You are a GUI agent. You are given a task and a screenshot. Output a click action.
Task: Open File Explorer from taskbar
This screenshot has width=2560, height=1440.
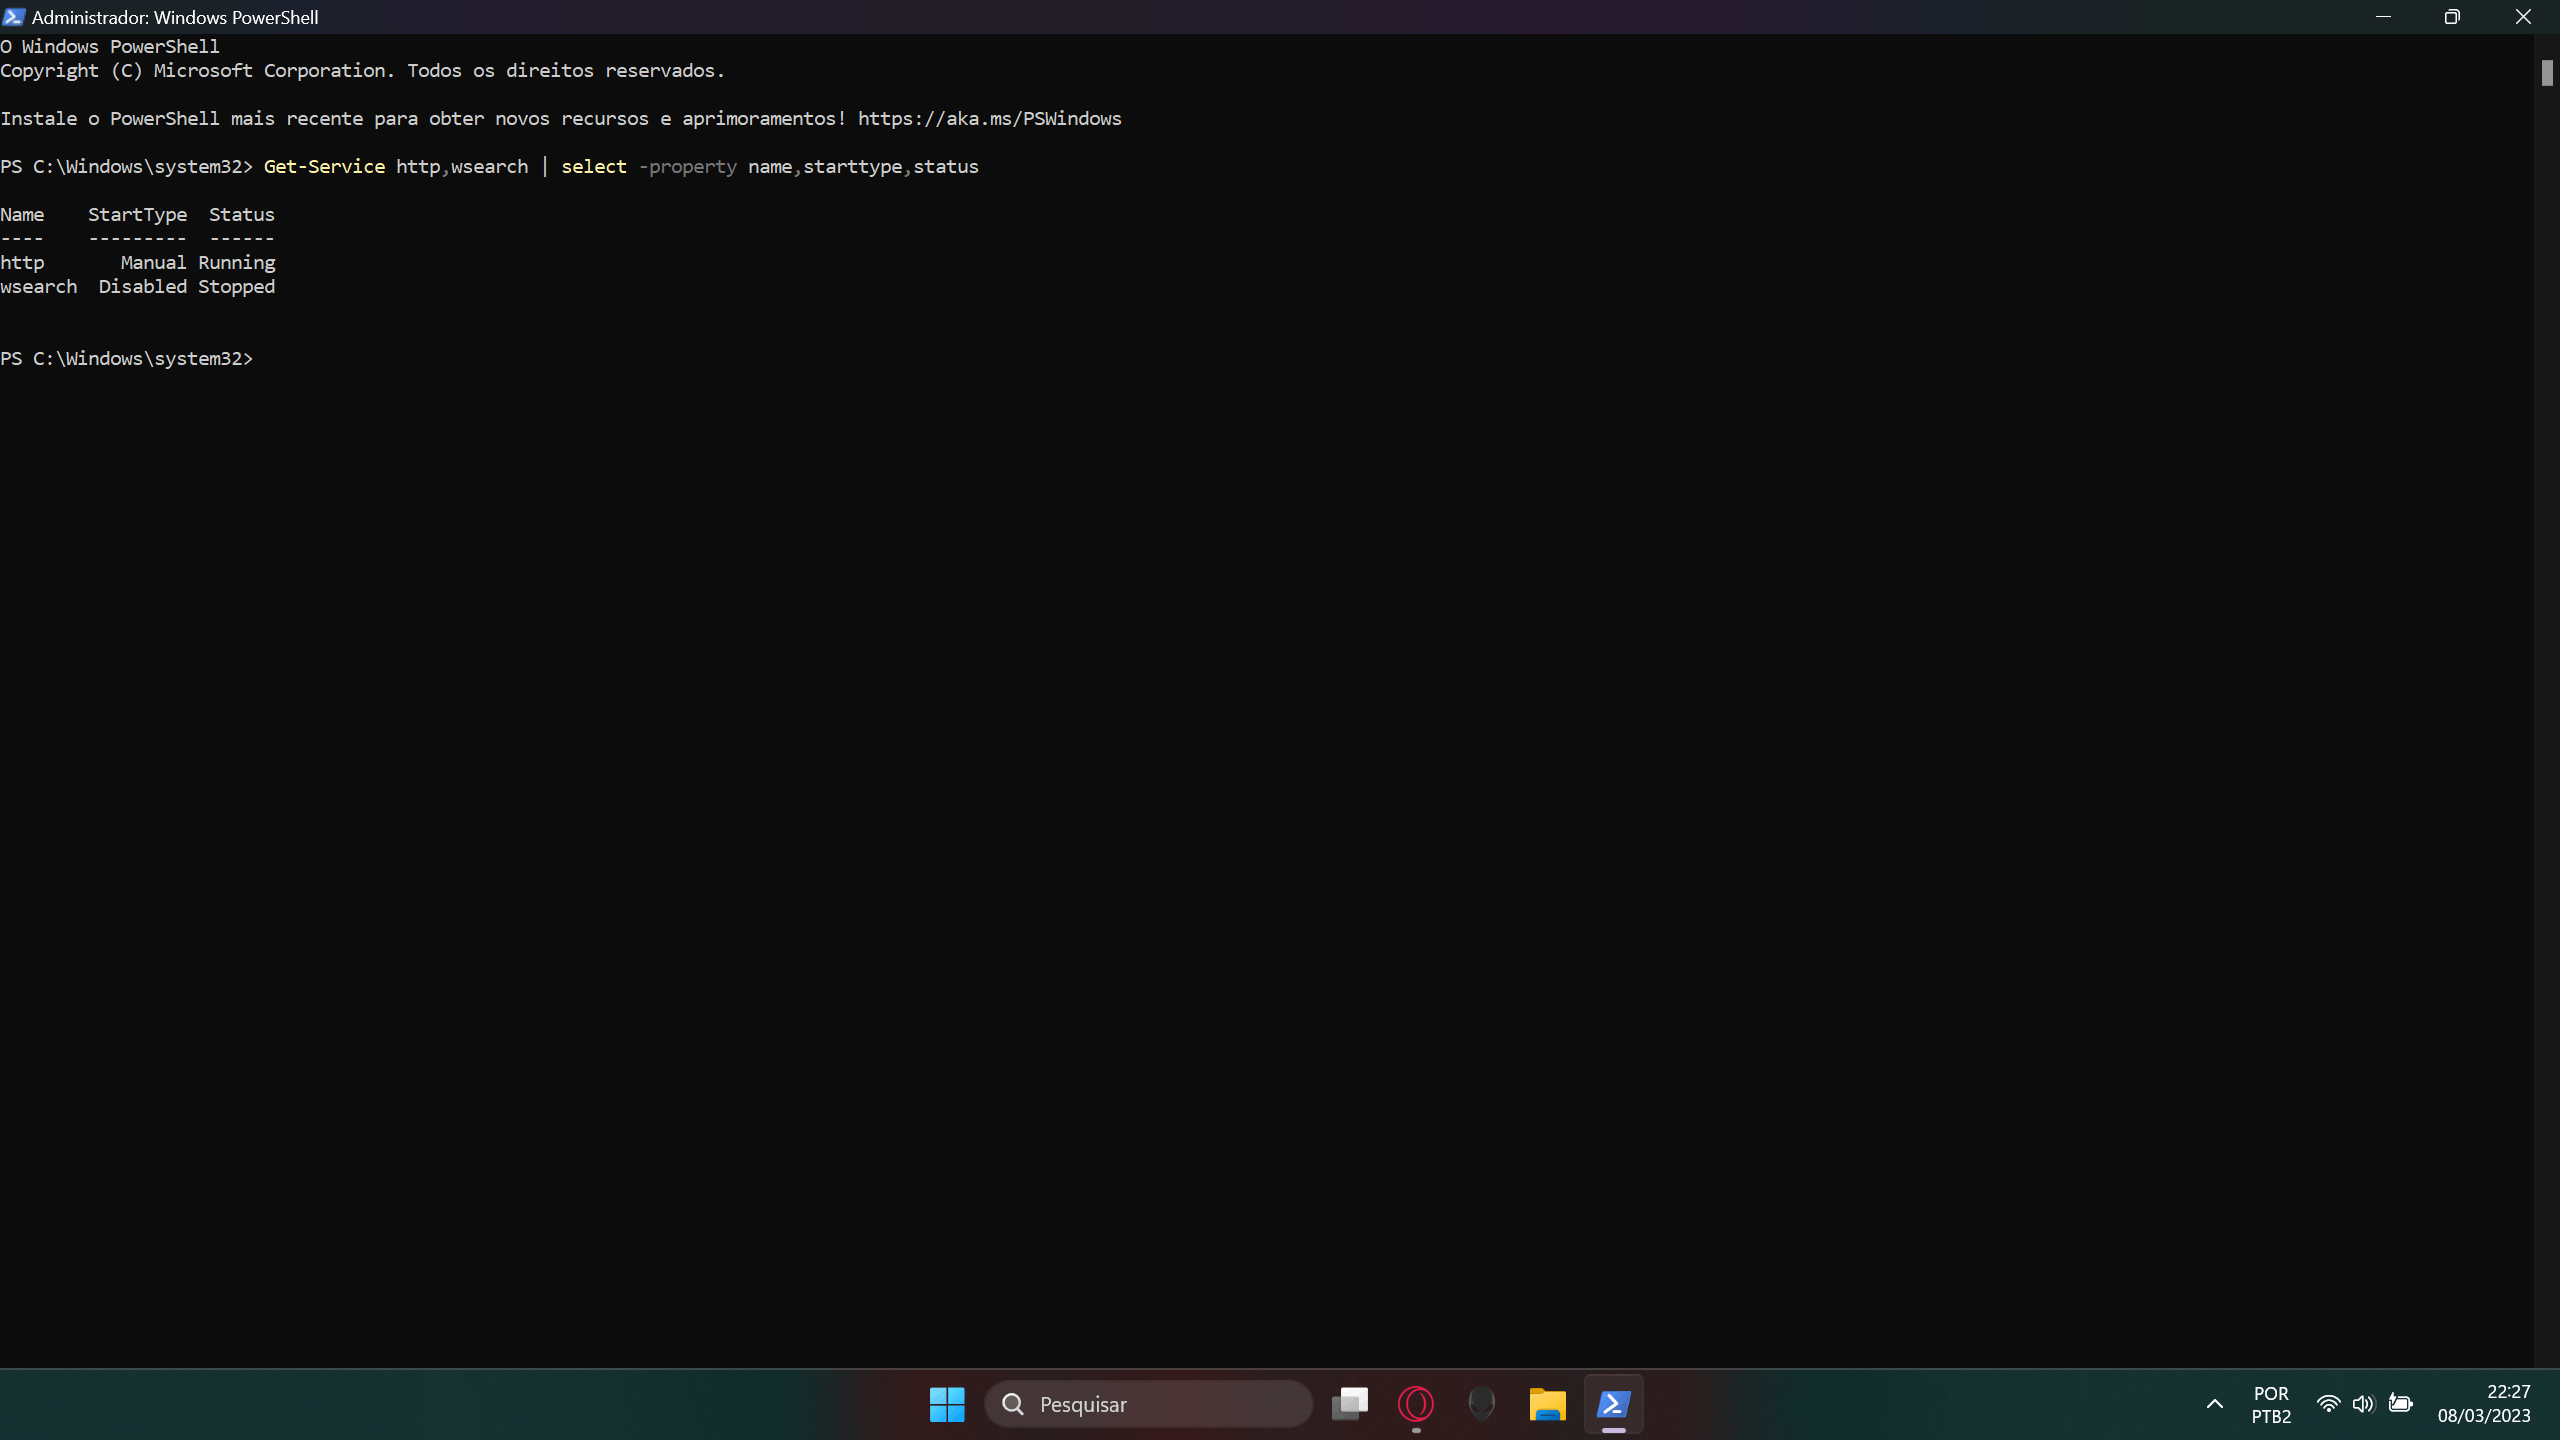pos(1547,1404)
